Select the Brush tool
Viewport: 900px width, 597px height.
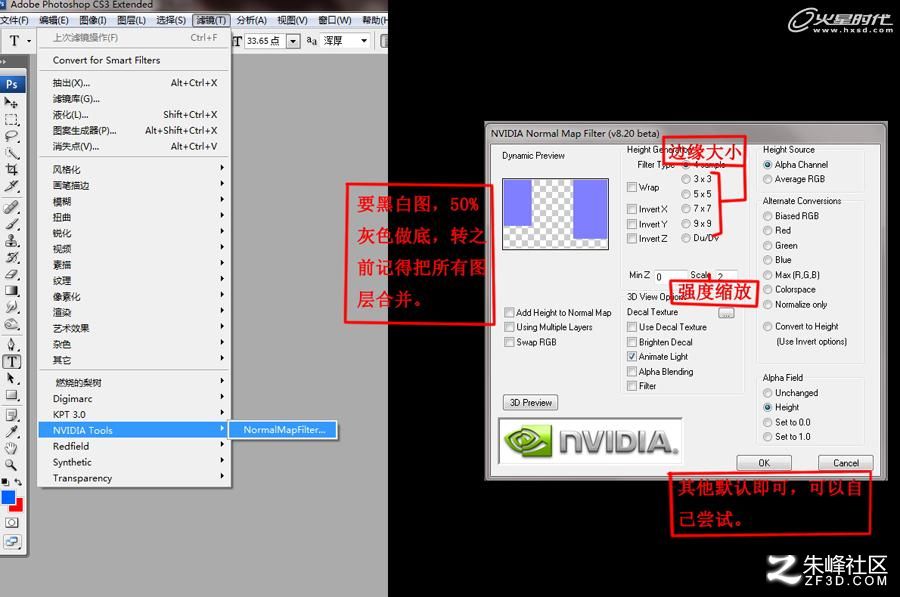(11, 223)
